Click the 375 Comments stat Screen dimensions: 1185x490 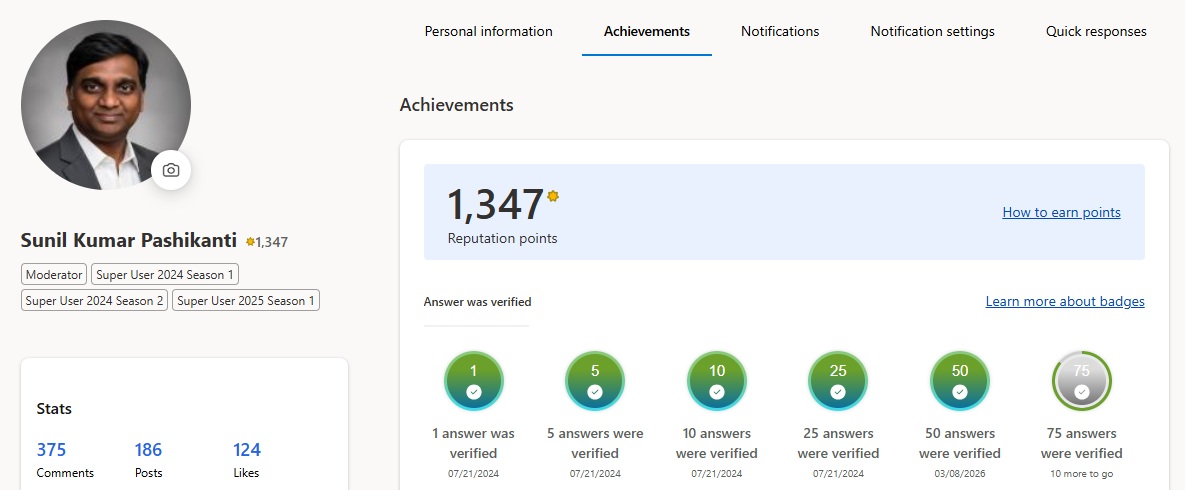(65, 460)
